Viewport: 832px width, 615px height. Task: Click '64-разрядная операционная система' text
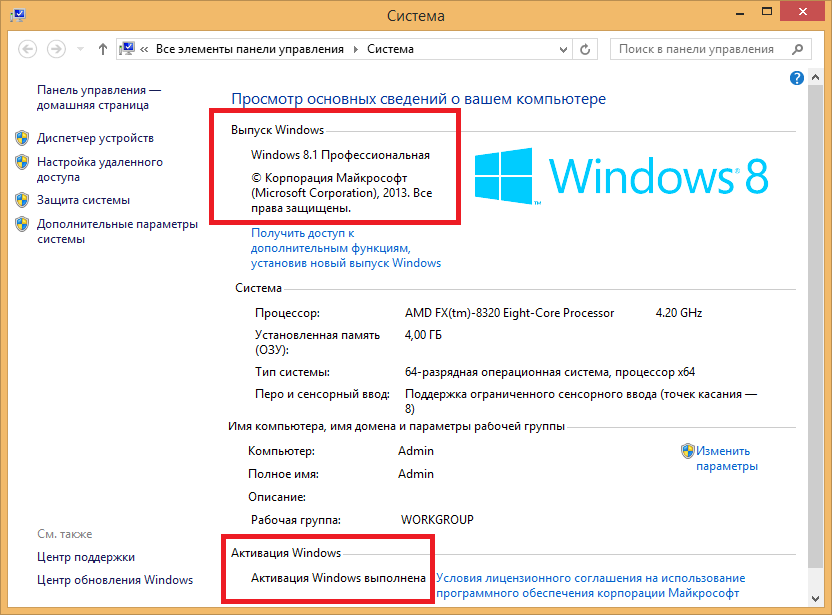coord(507,372)
